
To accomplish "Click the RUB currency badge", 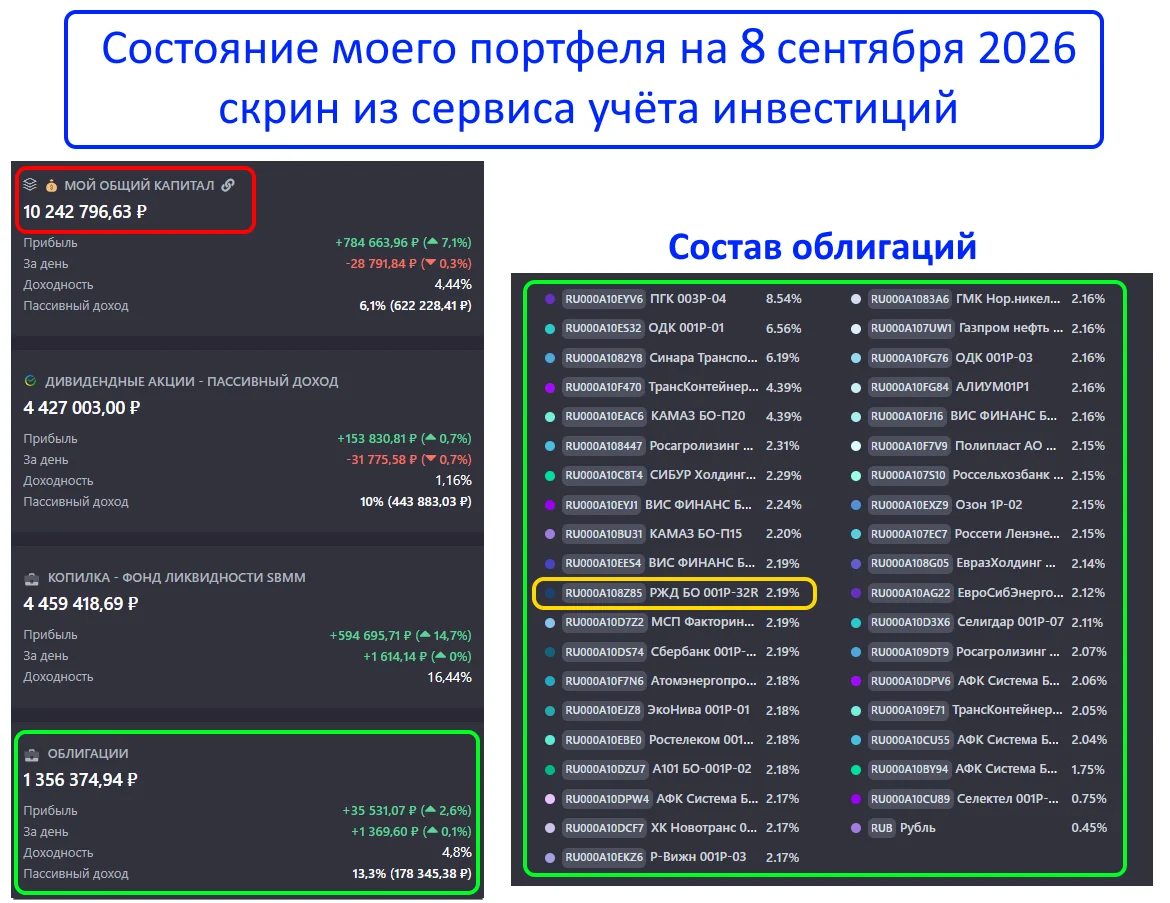I will click(x=881, y=828).
